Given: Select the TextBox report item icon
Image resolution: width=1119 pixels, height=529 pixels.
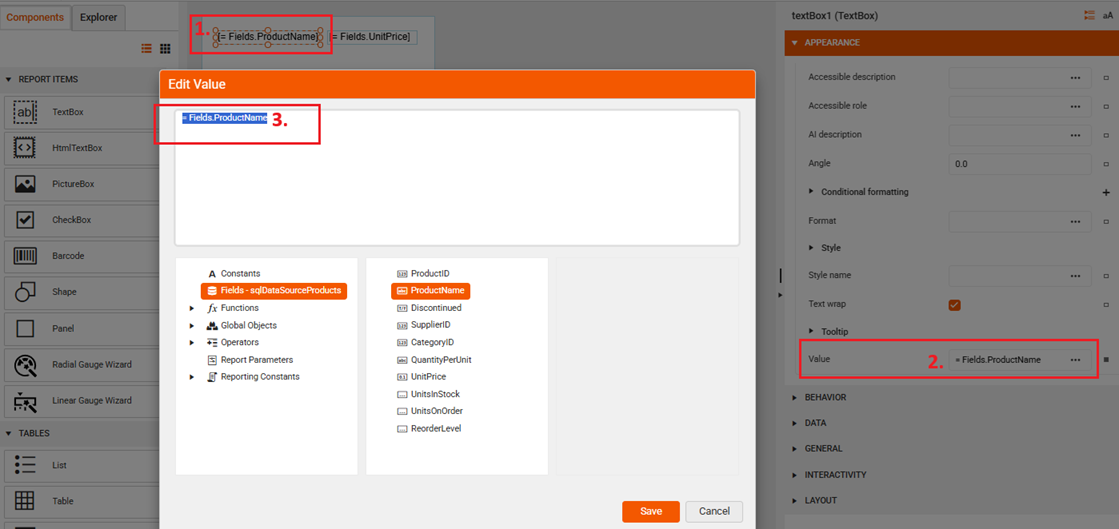Looking at the screenshot, I should coord(25,112).
